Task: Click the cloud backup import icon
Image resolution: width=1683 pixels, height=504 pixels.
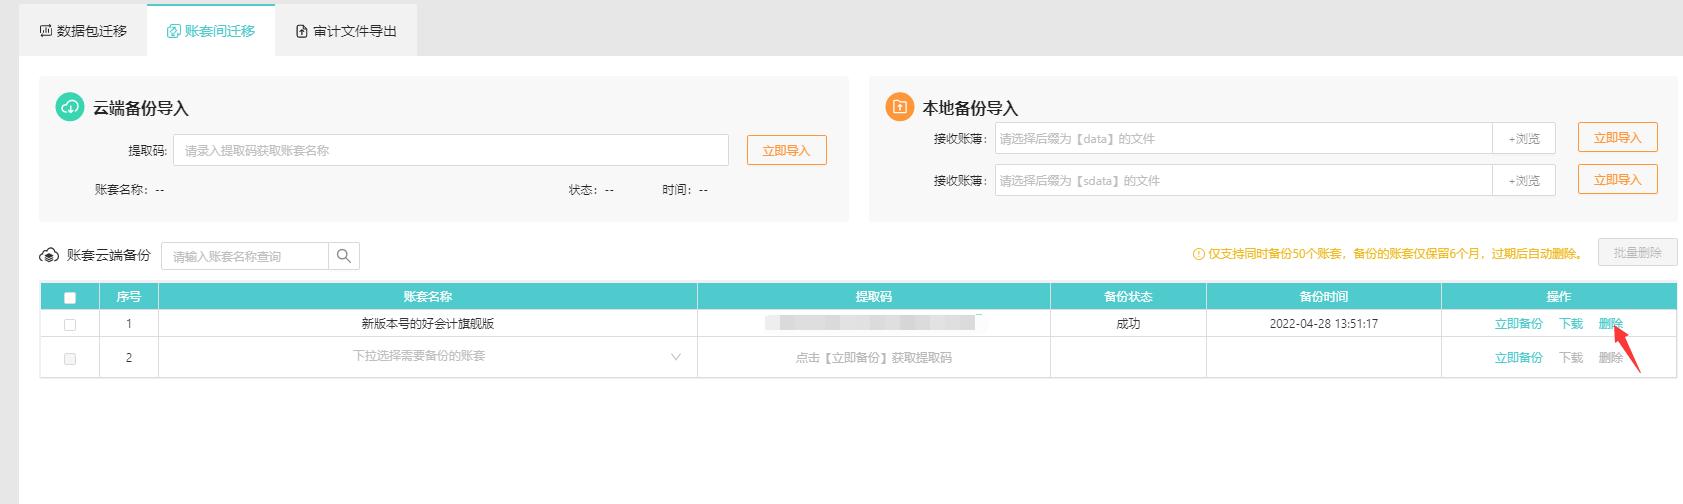Action: pyautogui.click(x=69, y=106)
